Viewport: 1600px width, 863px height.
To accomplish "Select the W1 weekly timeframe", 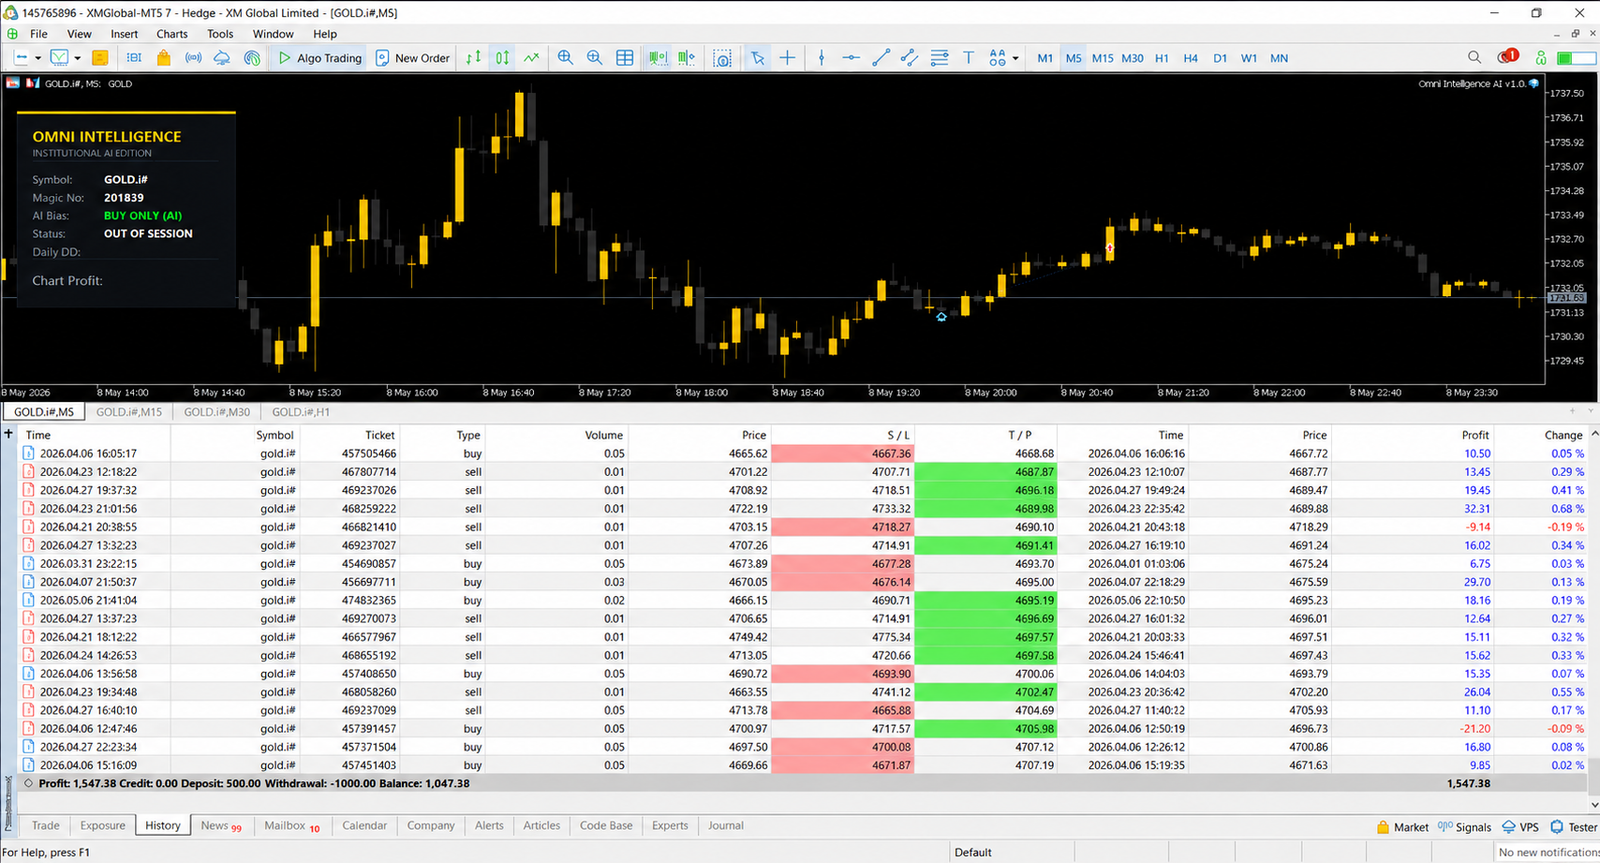I will coord(1249,58).
